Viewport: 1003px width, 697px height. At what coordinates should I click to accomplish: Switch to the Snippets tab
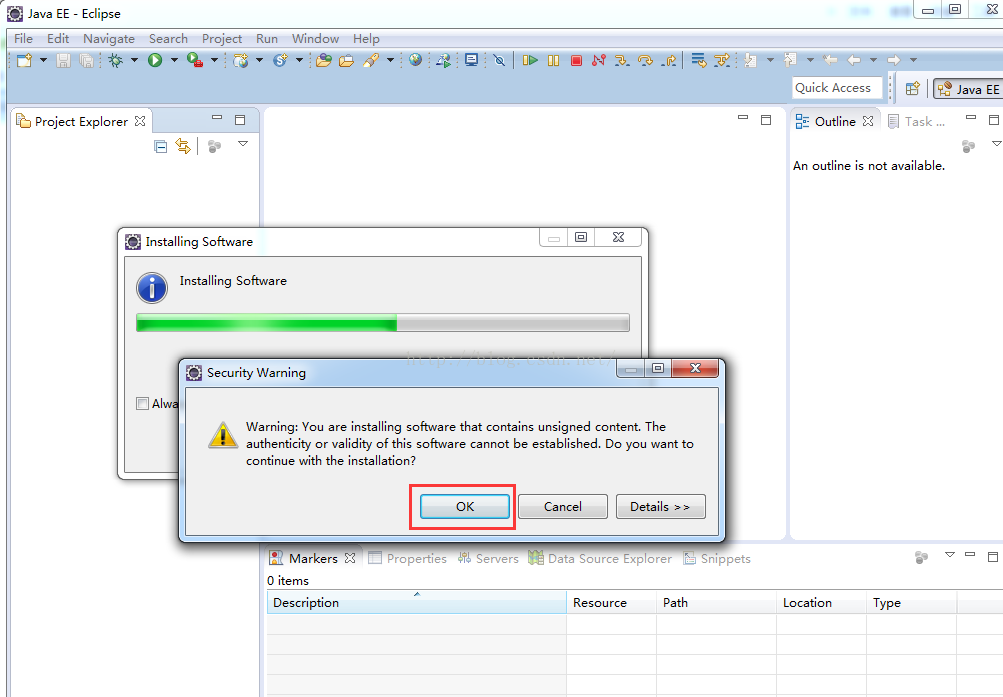(717, 559)
